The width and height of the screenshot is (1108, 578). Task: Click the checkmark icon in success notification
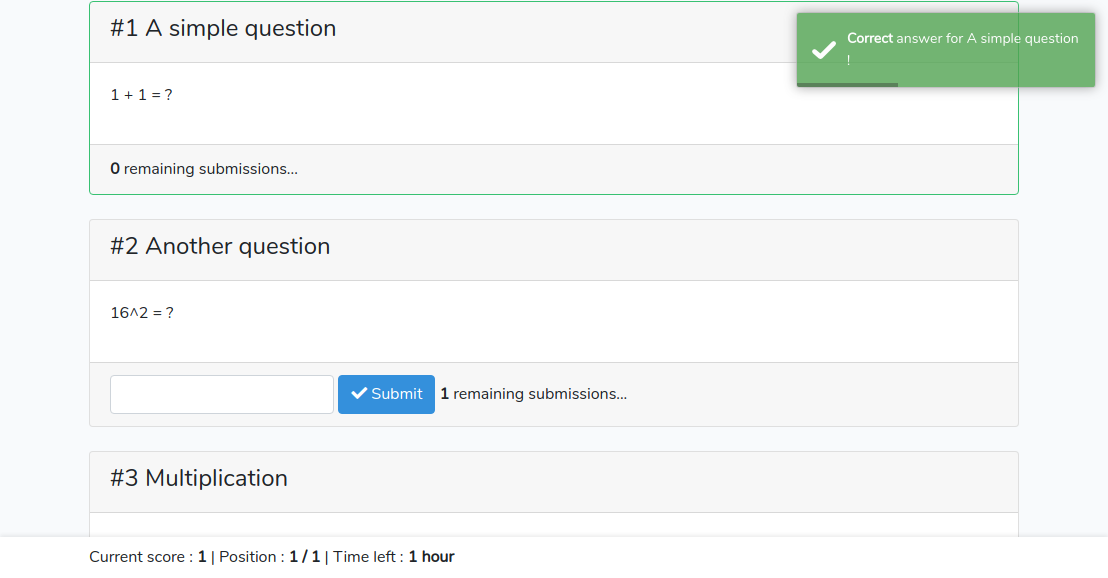pyautogui.click(x=823, y=50)
